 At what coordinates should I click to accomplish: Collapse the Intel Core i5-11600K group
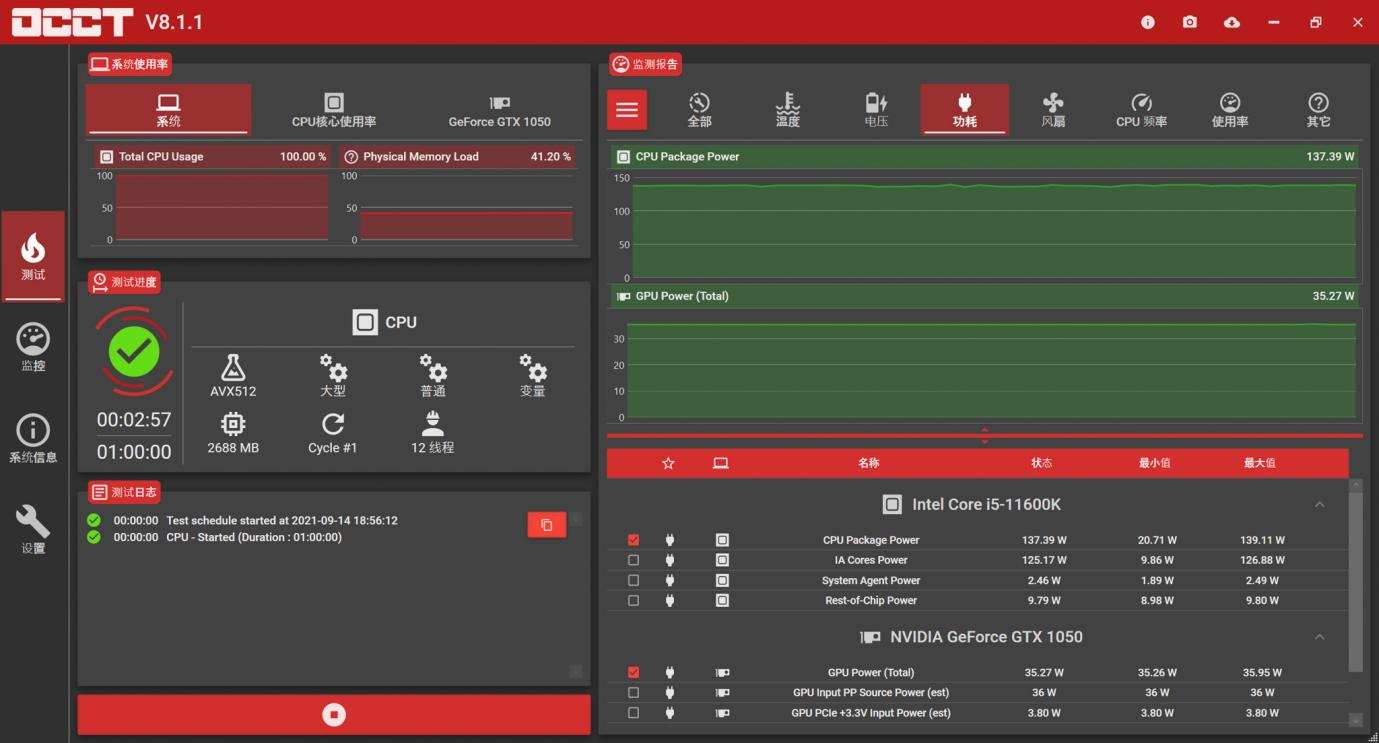point(1319,505)
